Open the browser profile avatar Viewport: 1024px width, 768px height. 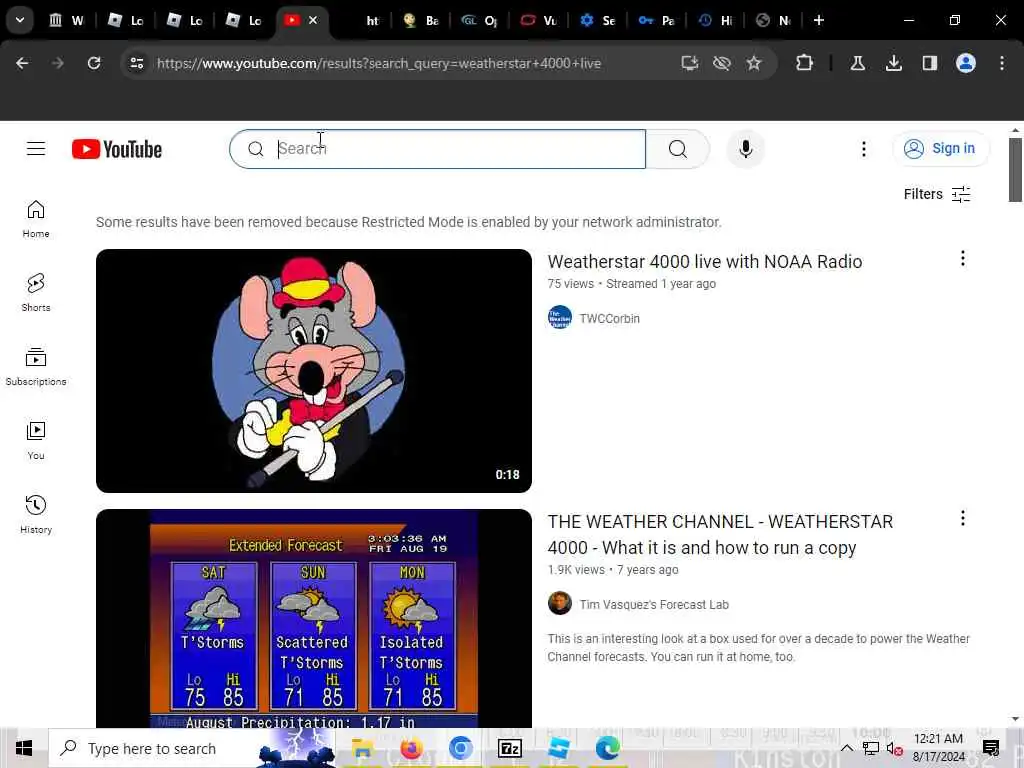coord(965,63)
